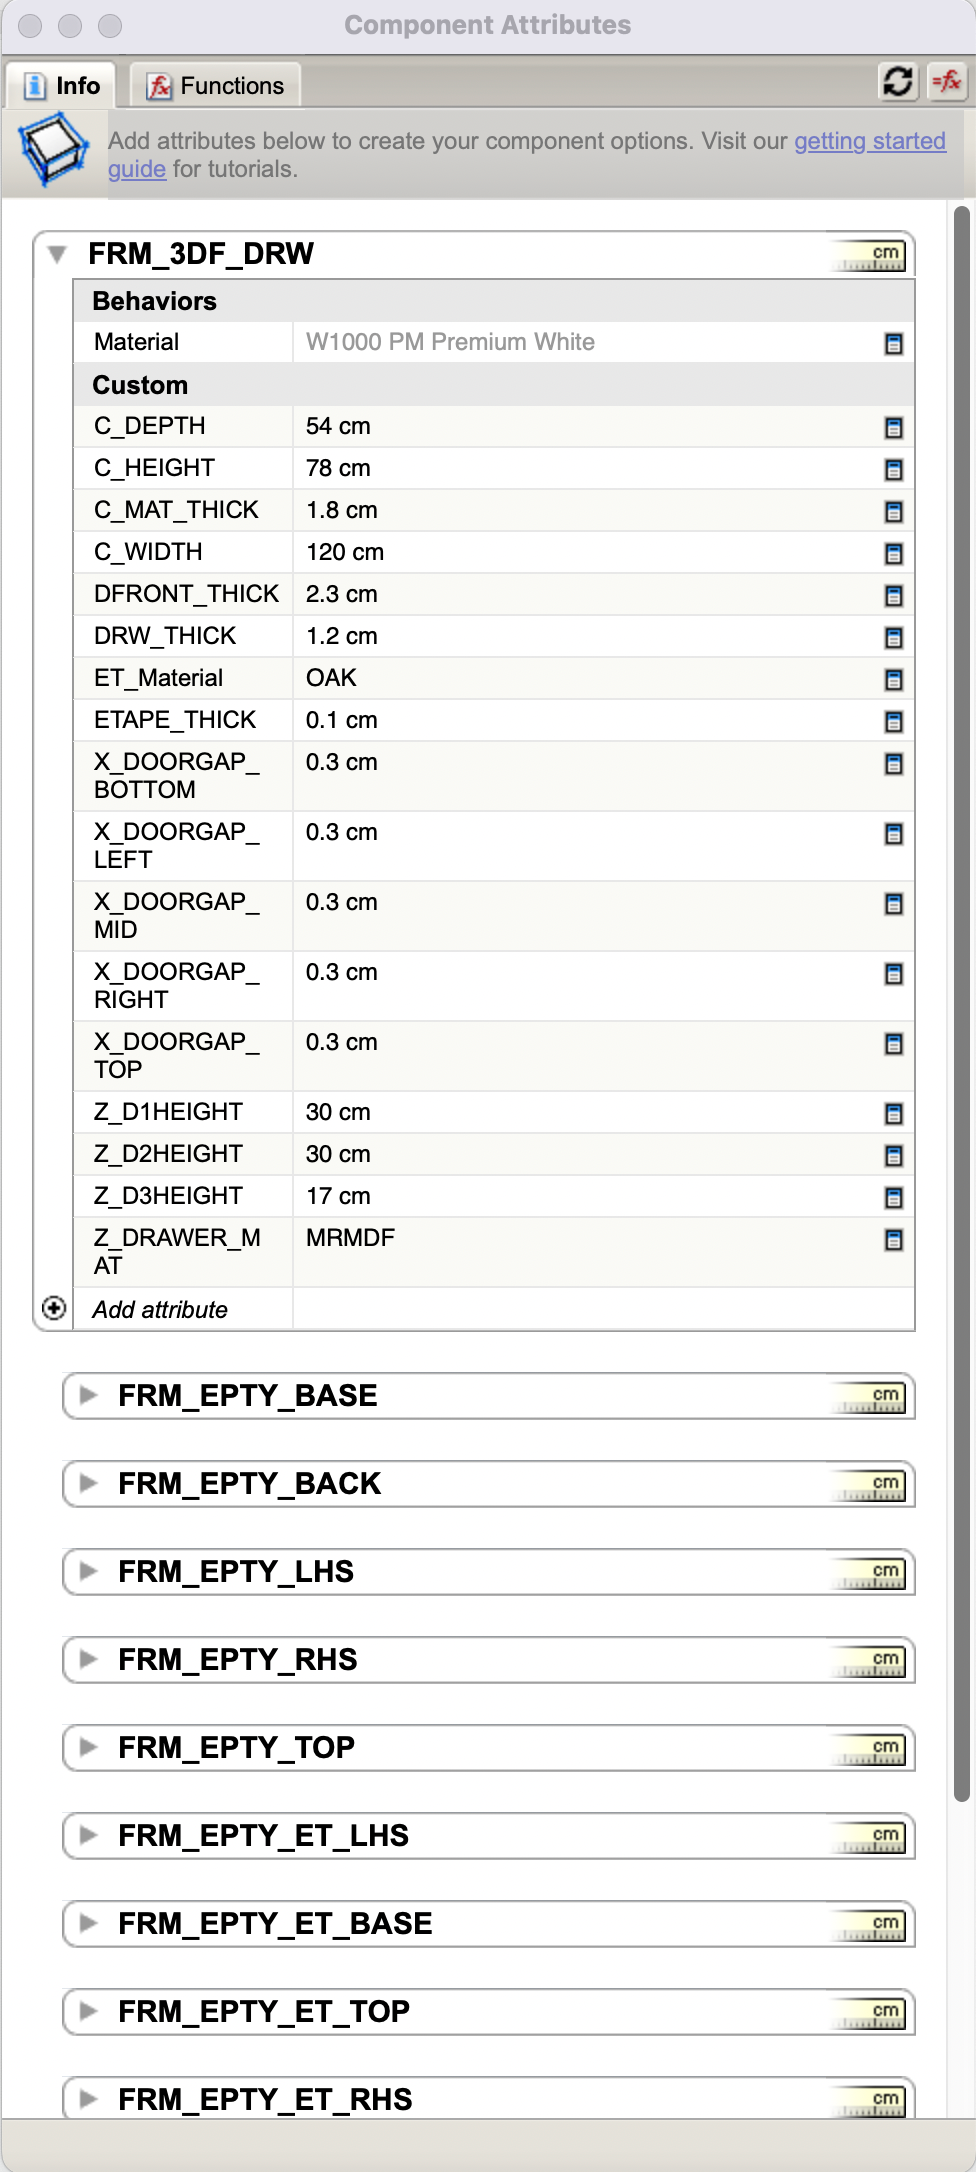
Task: Expand the FRM_EPTY_BACK component
Action: [x=89, y=1483]
